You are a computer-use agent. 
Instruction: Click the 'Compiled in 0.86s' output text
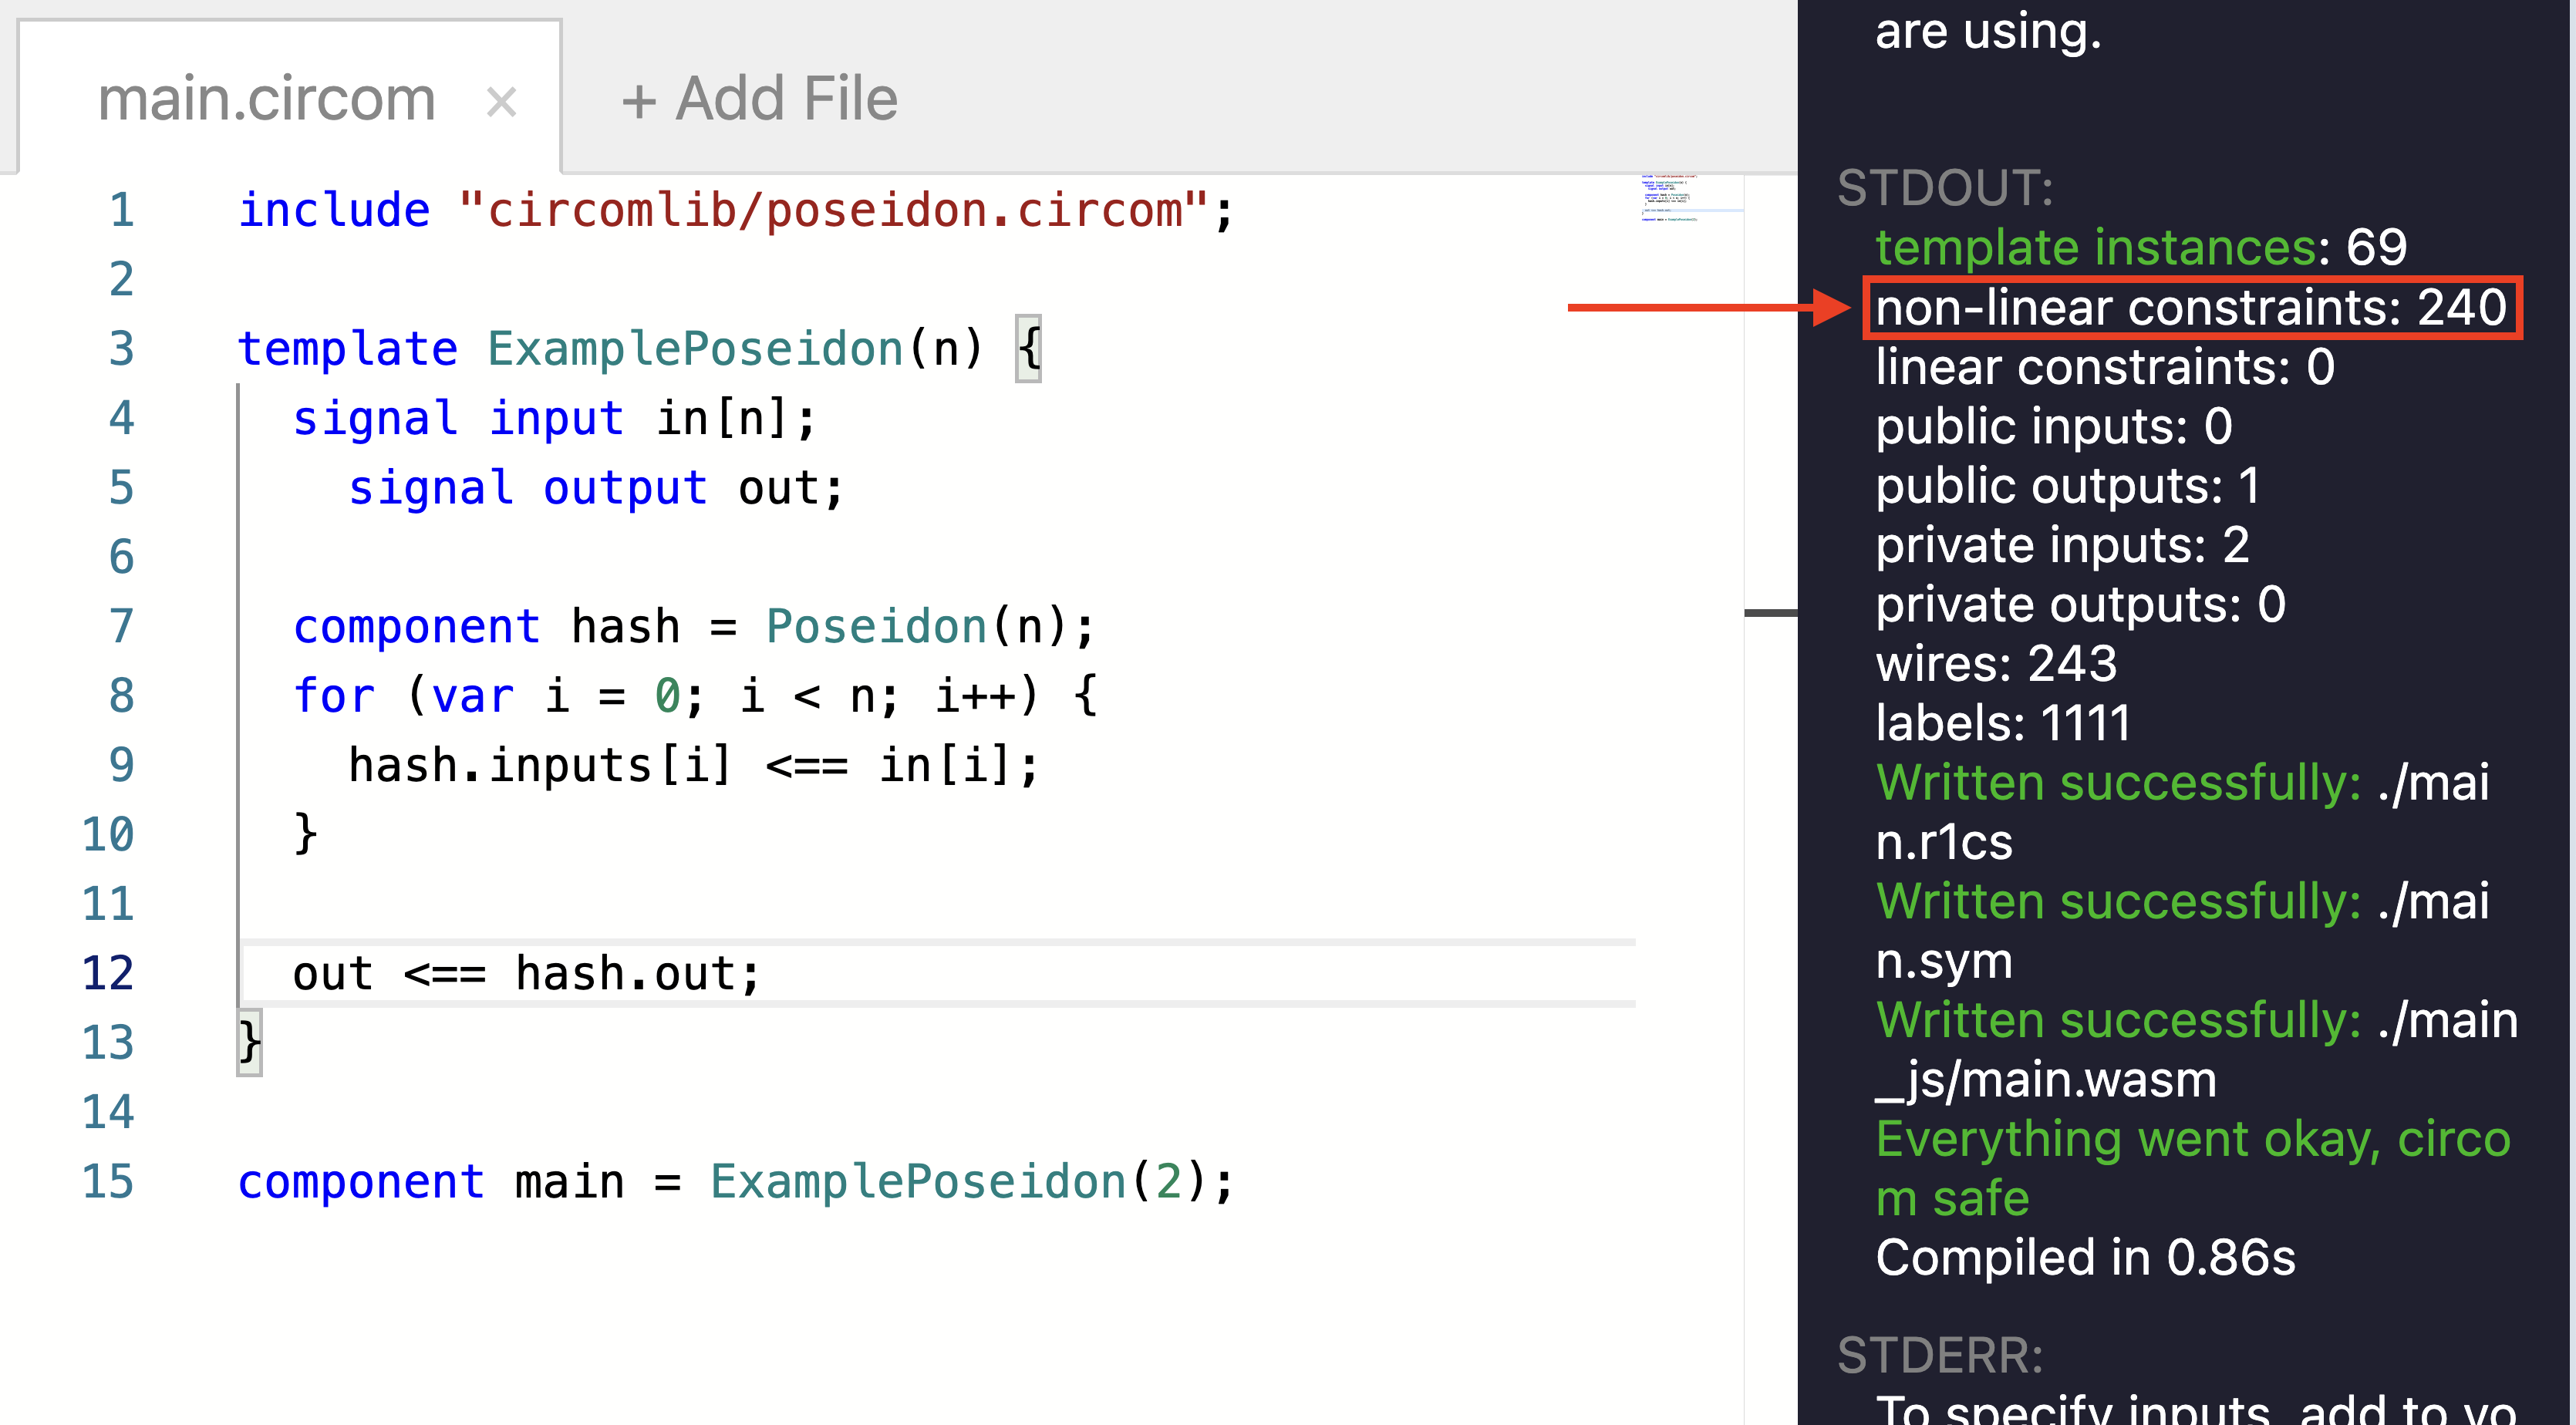click(2085, 1257)
